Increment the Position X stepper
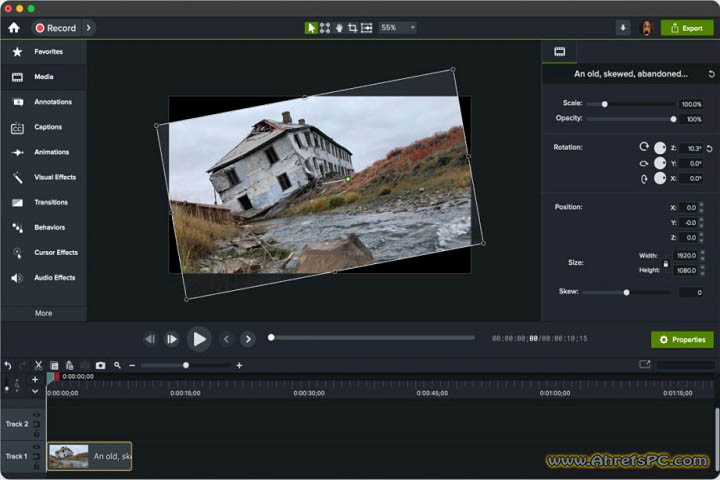 (x=701, y=205)
